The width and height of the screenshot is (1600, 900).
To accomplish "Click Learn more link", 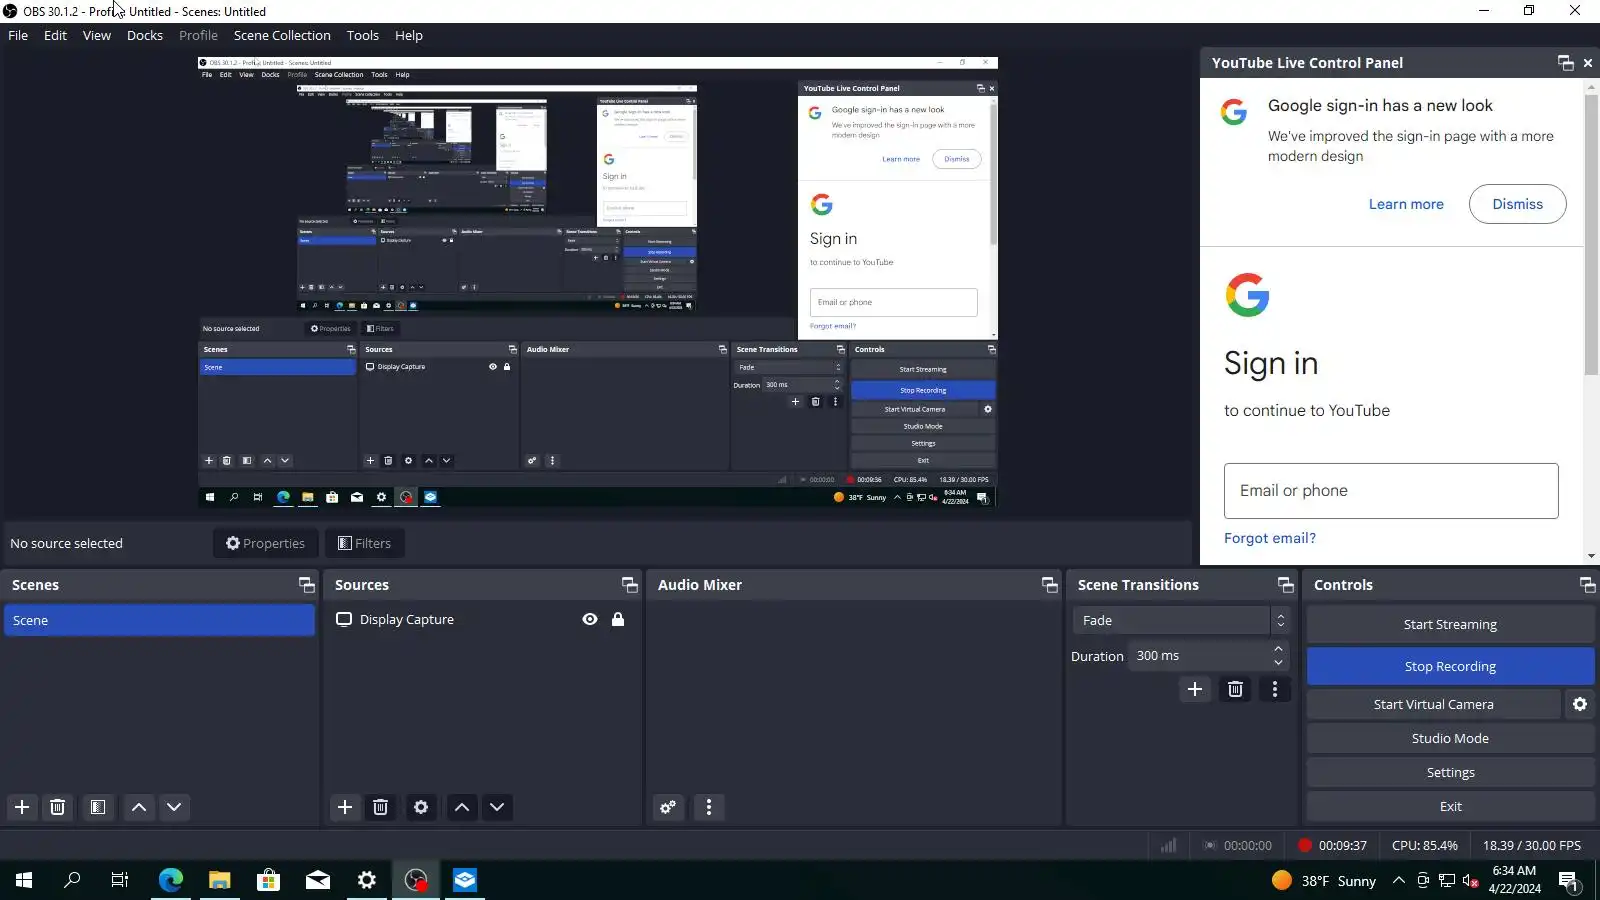I will (x=1406, y=204).
